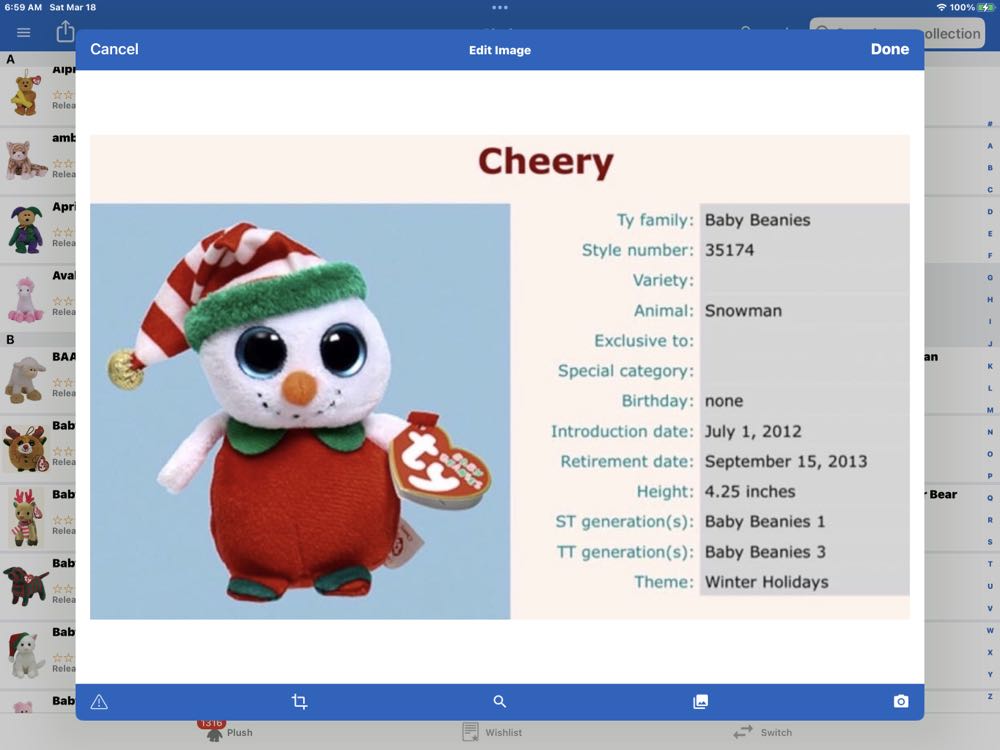The image size is (1000, 750).
Task: Open the Switch tab
Action: 763,732
